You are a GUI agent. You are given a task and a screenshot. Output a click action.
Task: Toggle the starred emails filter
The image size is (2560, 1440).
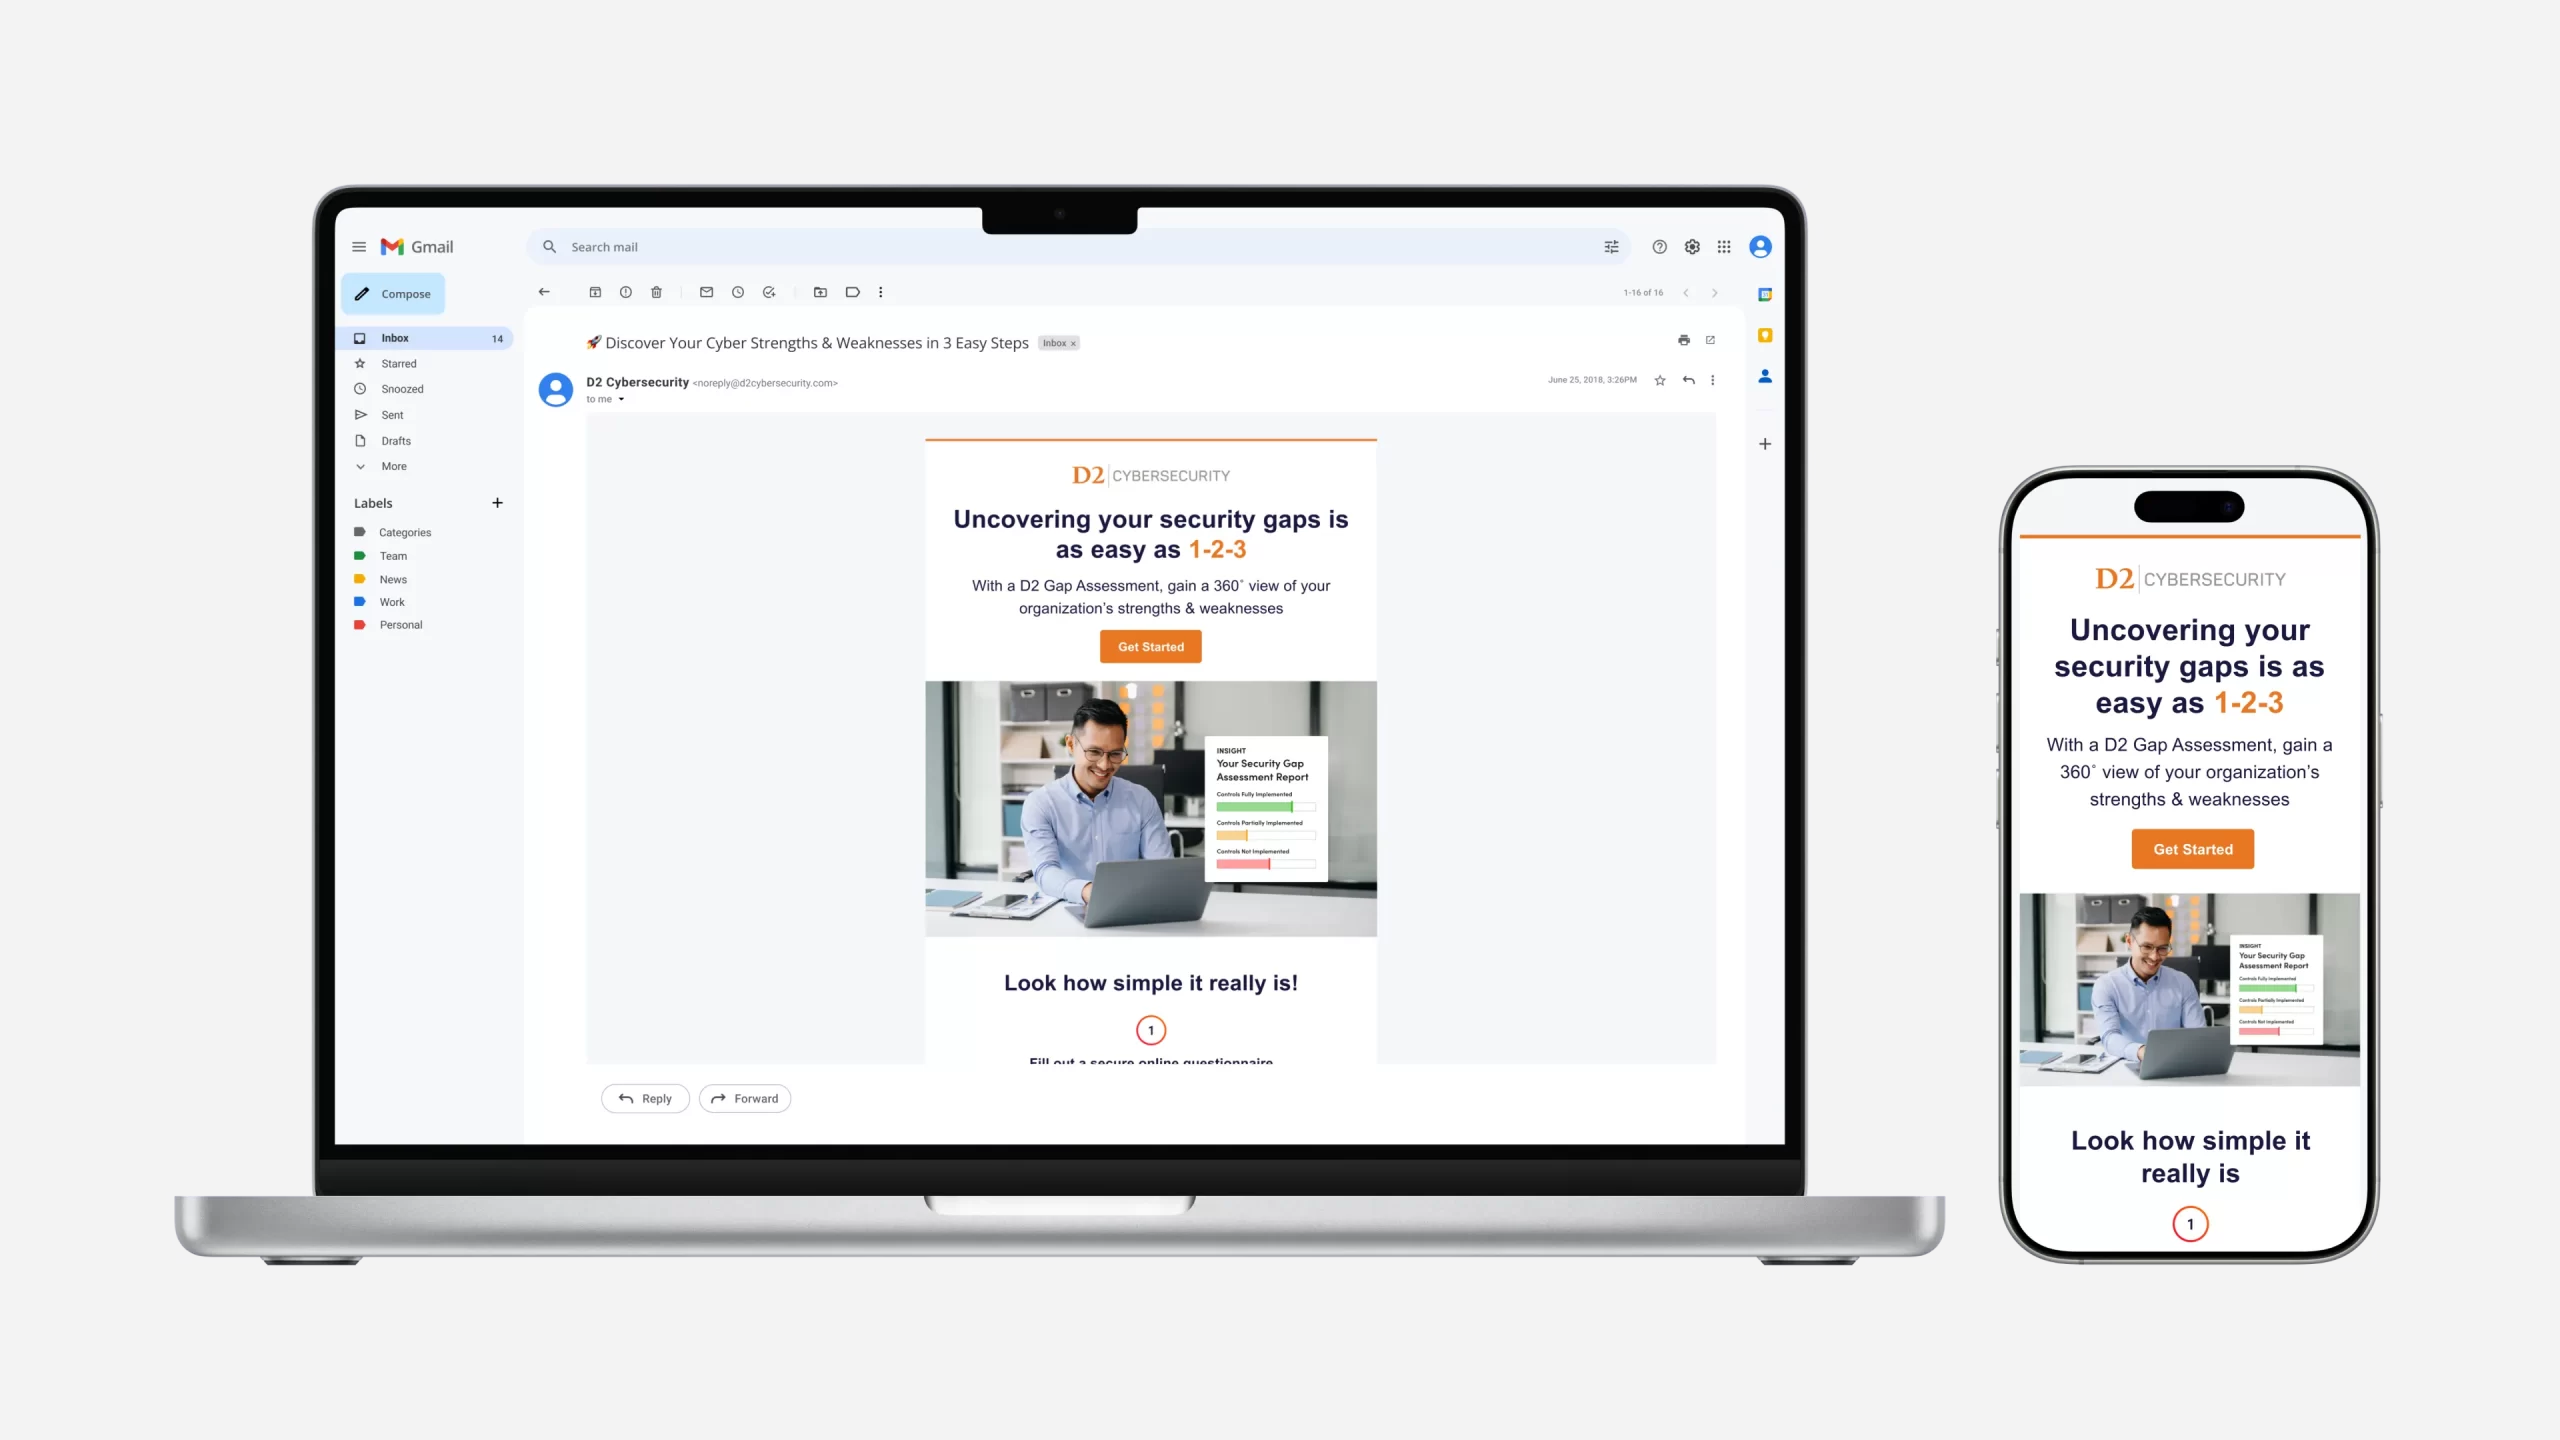(x=397, y=362)
